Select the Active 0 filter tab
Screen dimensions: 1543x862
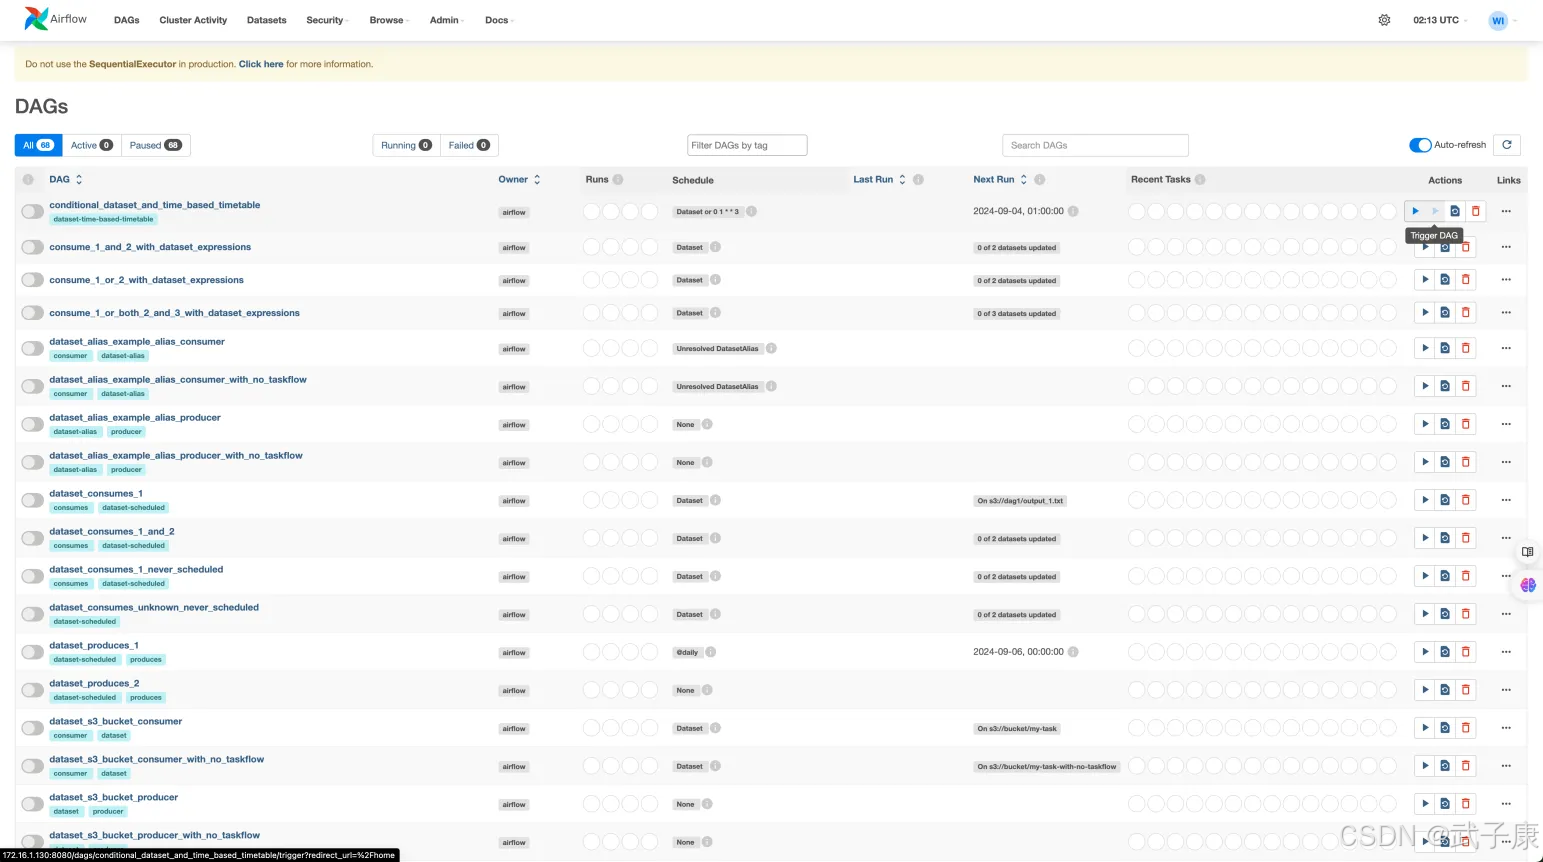pos(91,145)
